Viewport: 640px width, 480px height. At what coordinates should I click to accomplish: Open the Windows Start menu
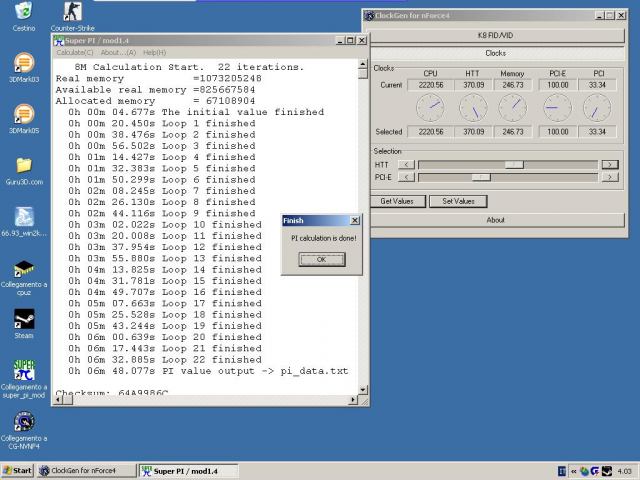coord(17,471)
